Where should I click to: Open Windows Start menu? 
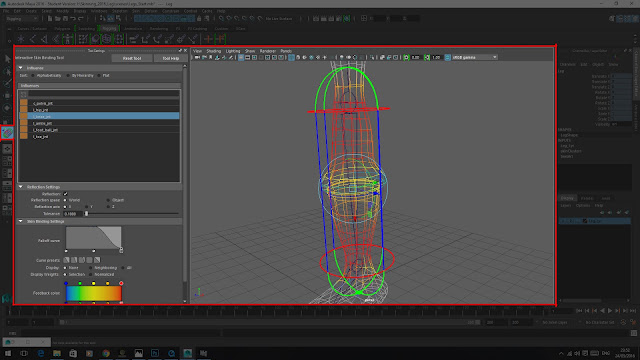click(8, 353)
